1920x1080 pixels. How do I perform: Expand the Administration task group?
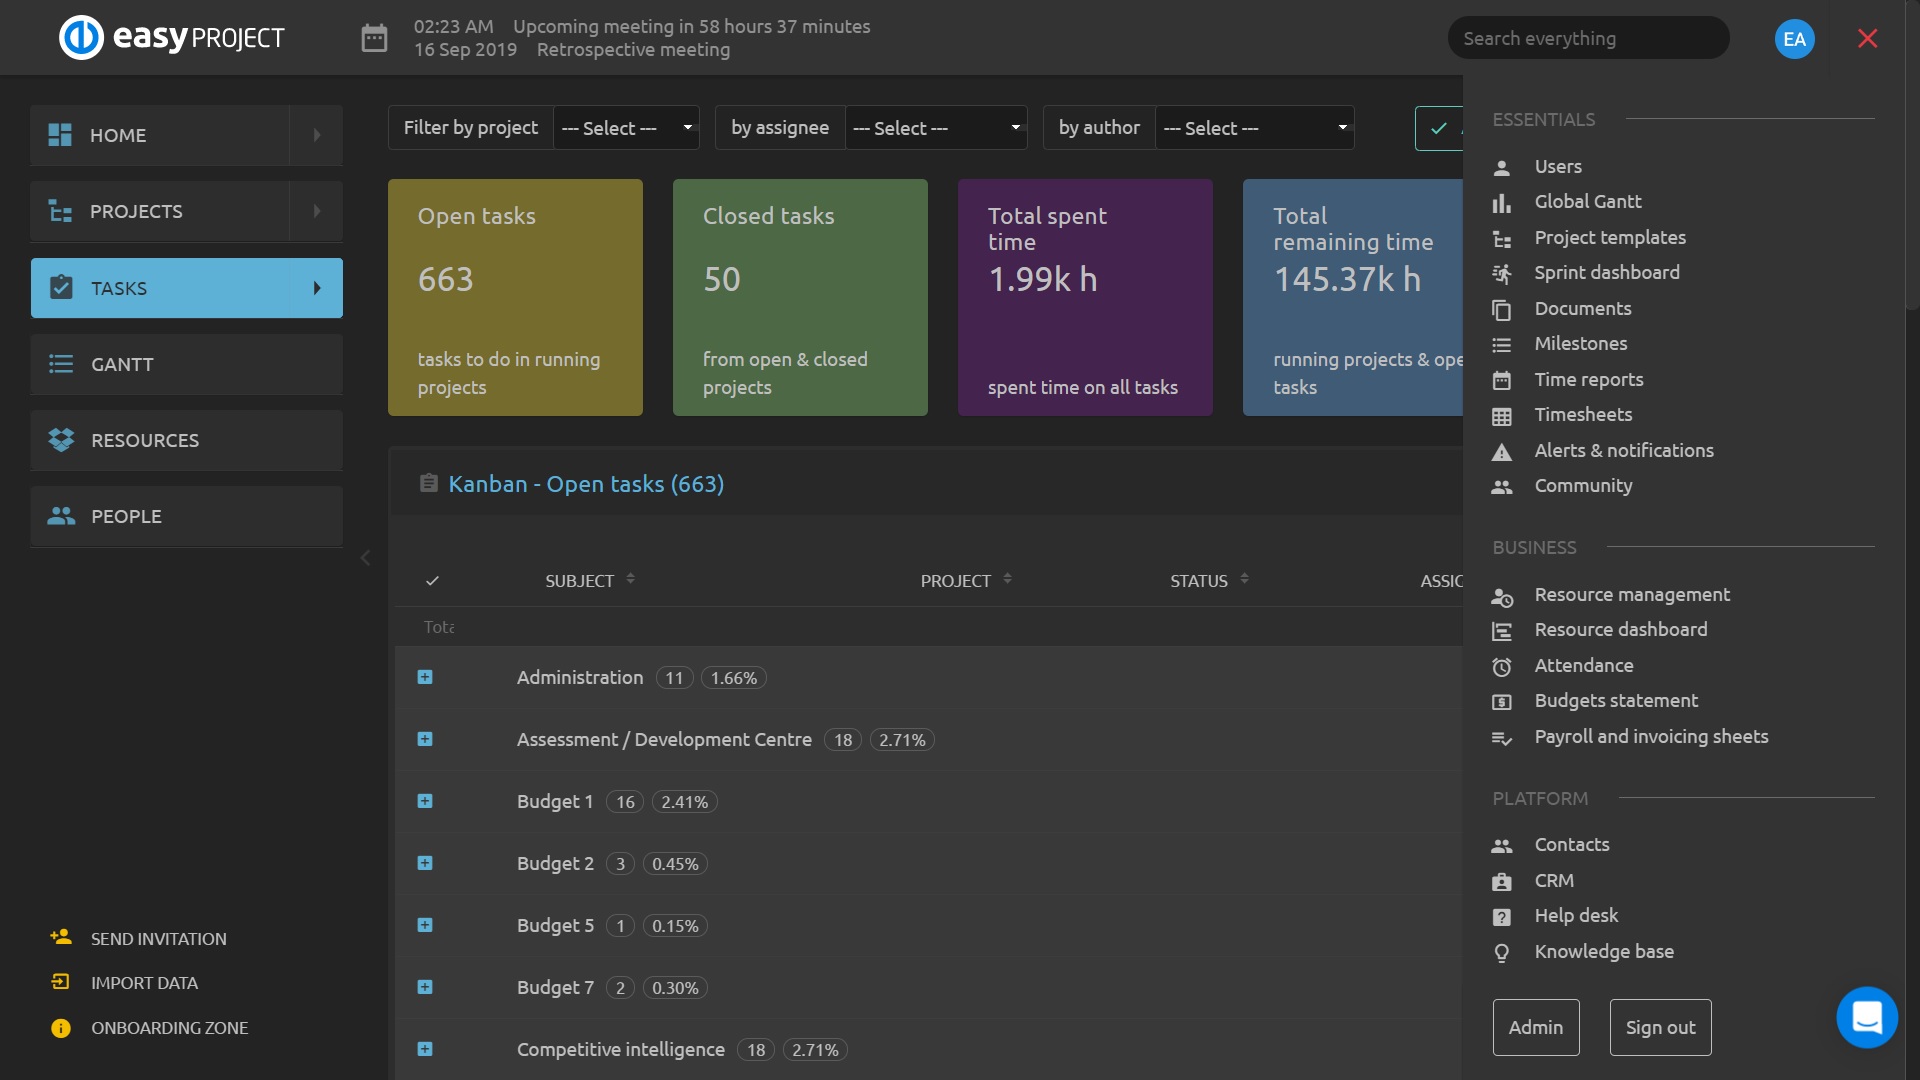coord(425,678)
